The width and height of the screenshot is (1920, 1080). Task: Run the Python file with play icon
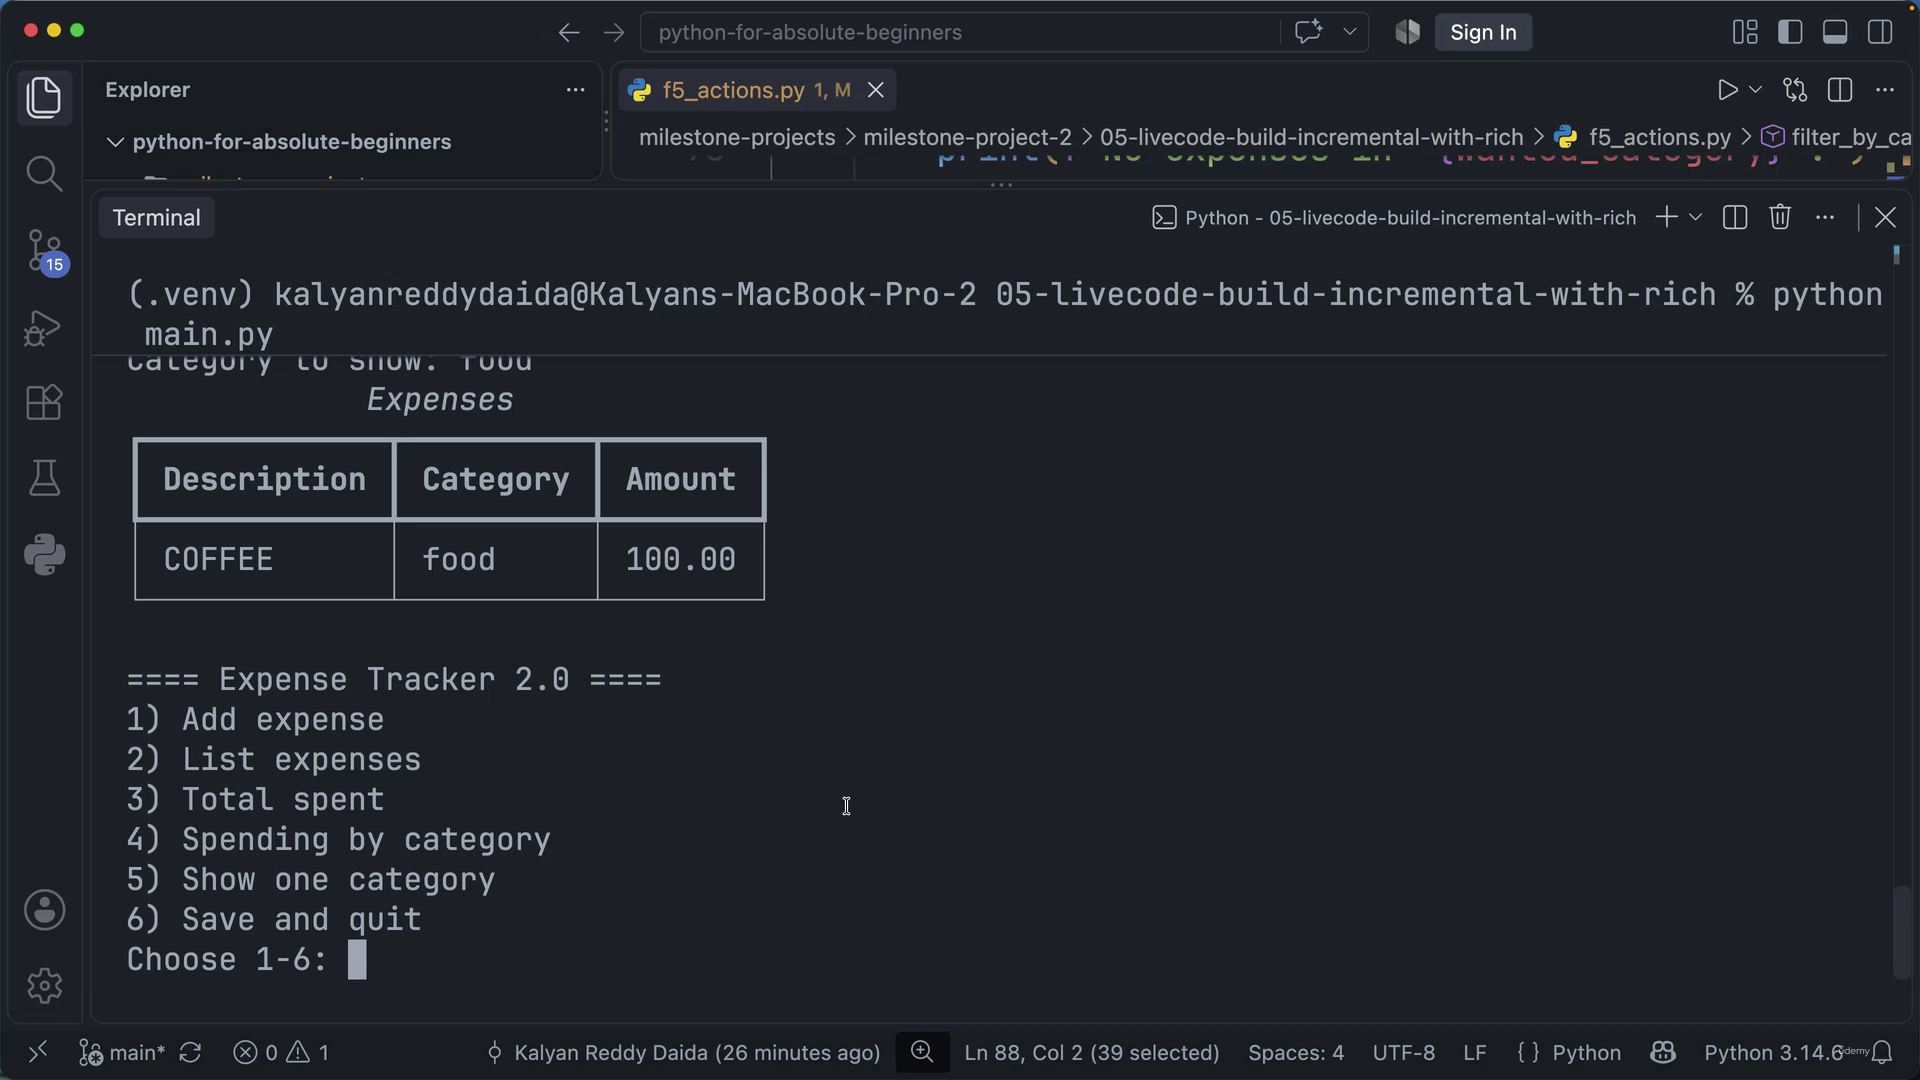[x=1727, y=90]
